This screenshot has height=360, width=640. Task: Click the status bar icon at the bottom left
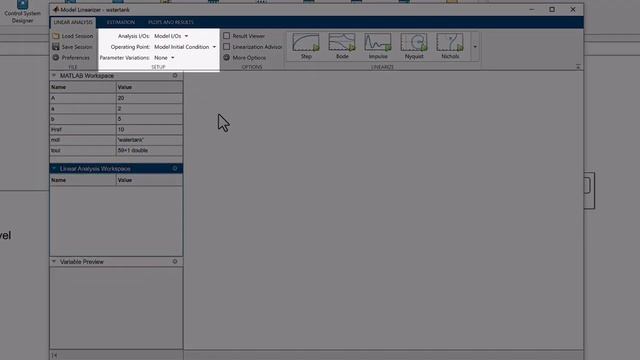[x=54, y=356]
